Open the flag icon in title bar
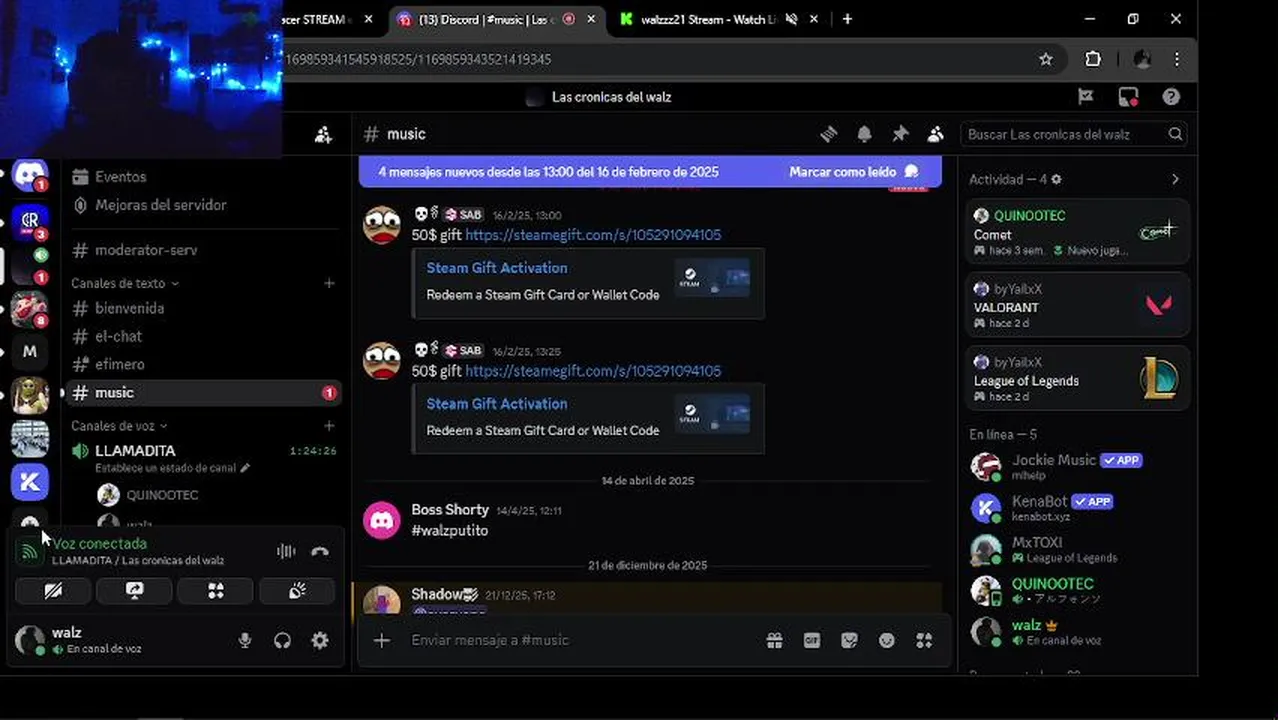 click(x=1085, y=97)
